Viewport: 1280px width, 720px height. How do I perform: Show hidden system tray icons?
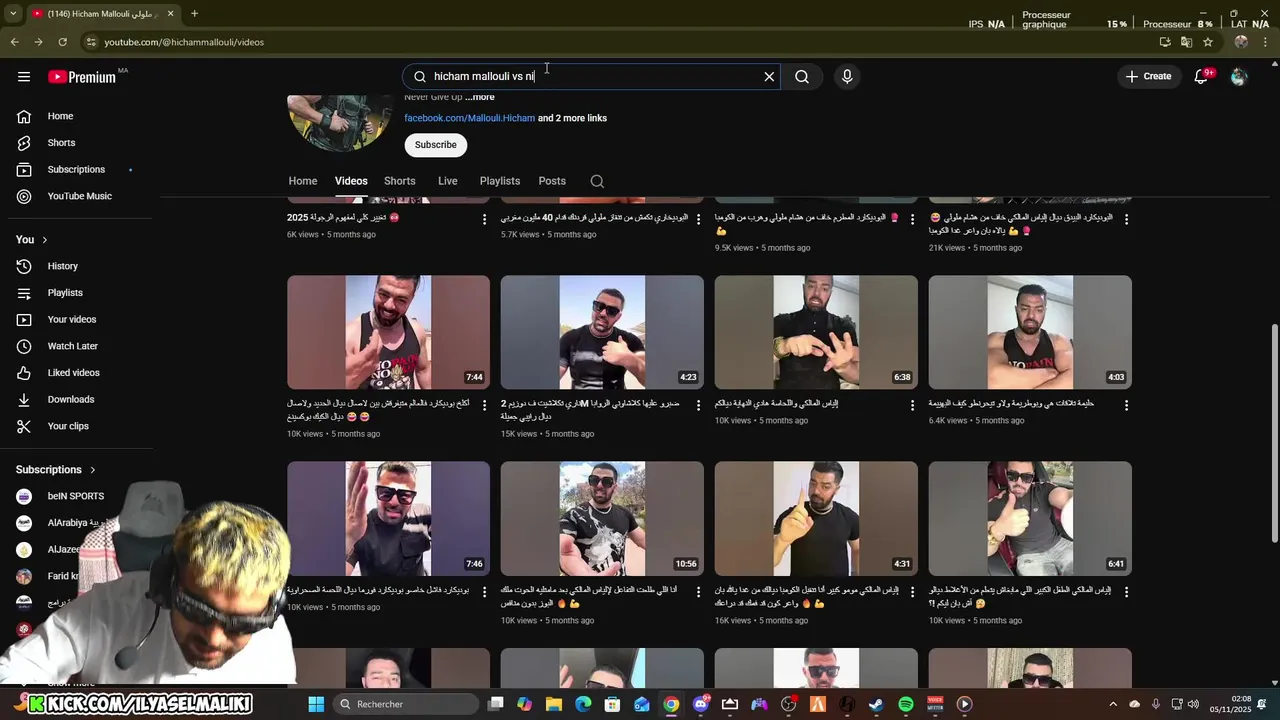(1113, 704)
